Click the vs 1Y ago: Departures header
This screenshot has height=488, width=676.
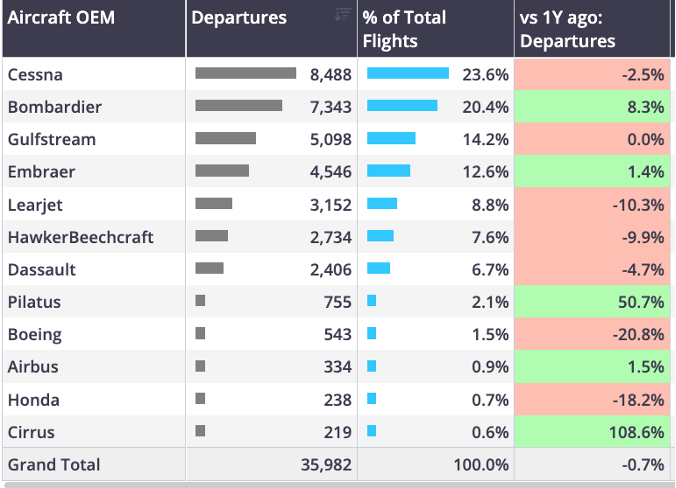coord(568,29)
